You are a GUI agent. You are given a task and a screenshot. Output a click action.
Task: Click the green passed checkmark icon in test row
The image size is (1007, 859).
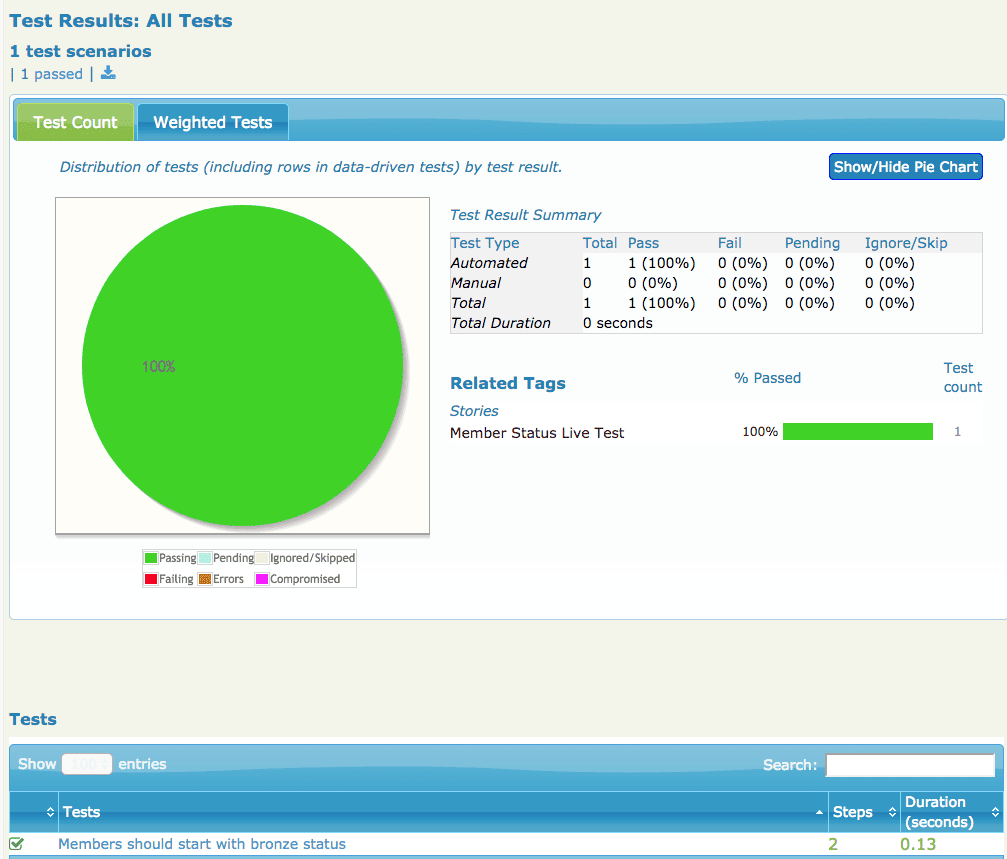(17, 844)
